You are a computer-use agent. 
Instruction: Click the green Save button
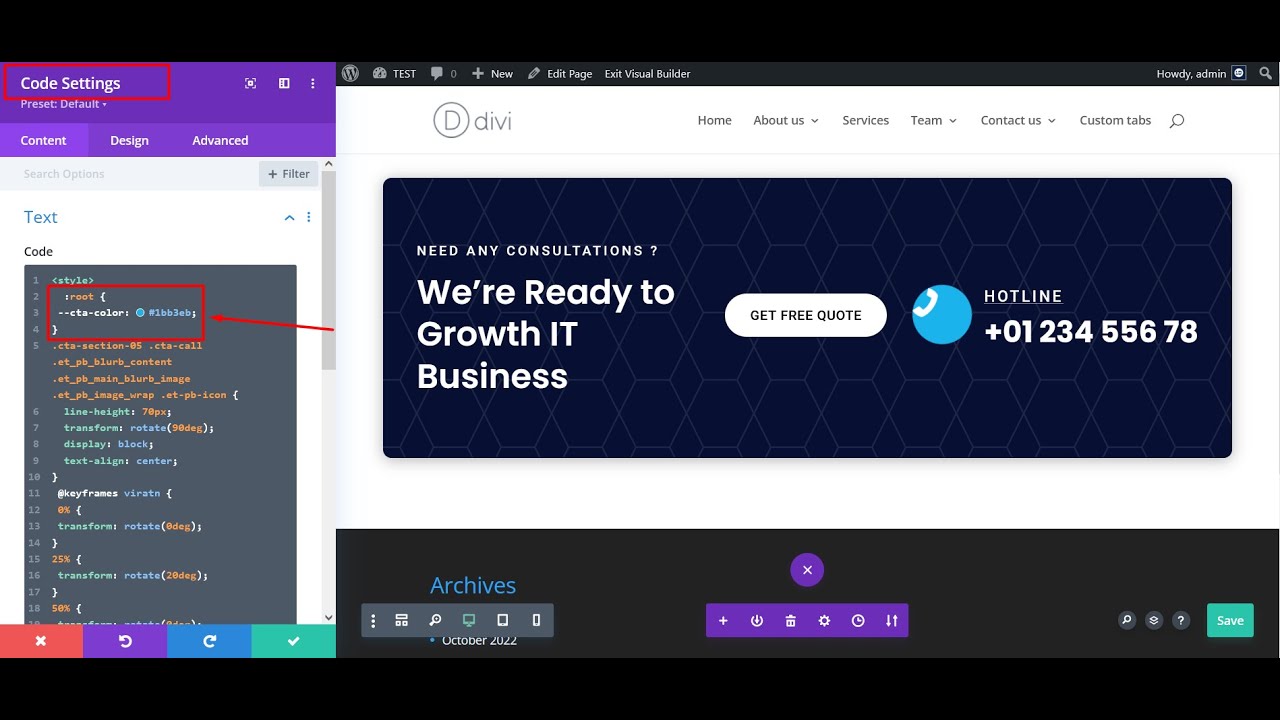1230,620
